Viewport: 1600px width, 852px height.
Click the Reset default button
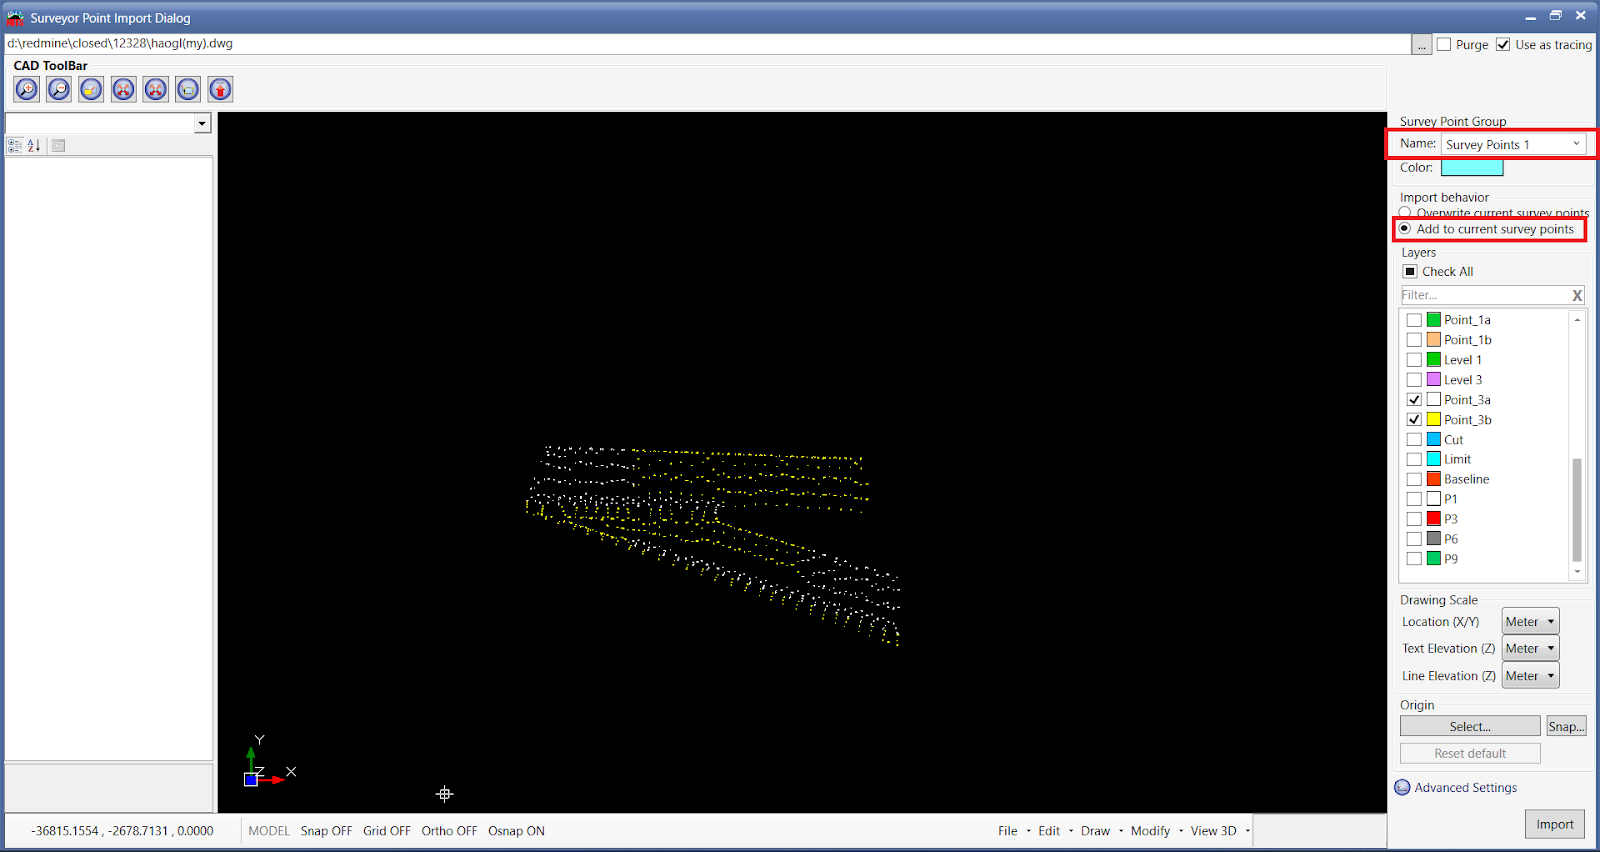tap(1470, 753)
